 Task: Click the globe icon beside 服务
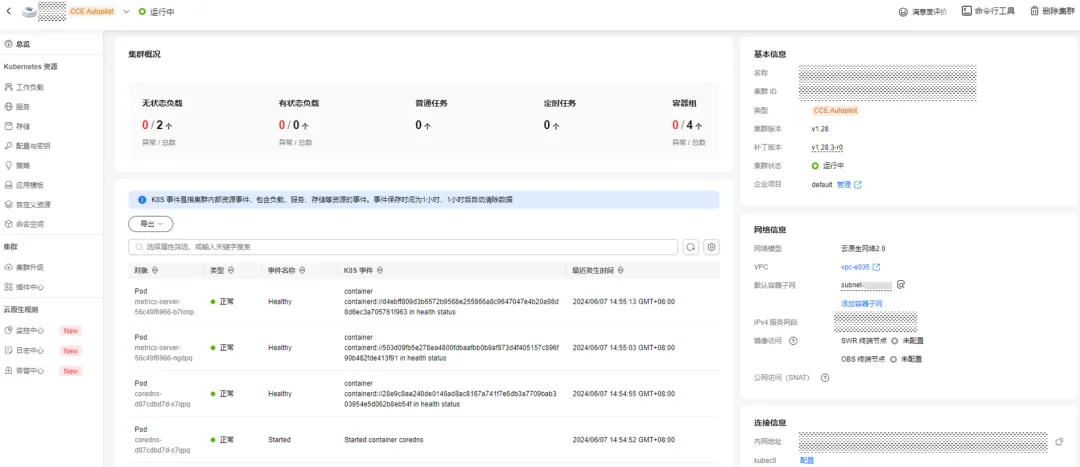pyautogui.click(x=9, y=107)
